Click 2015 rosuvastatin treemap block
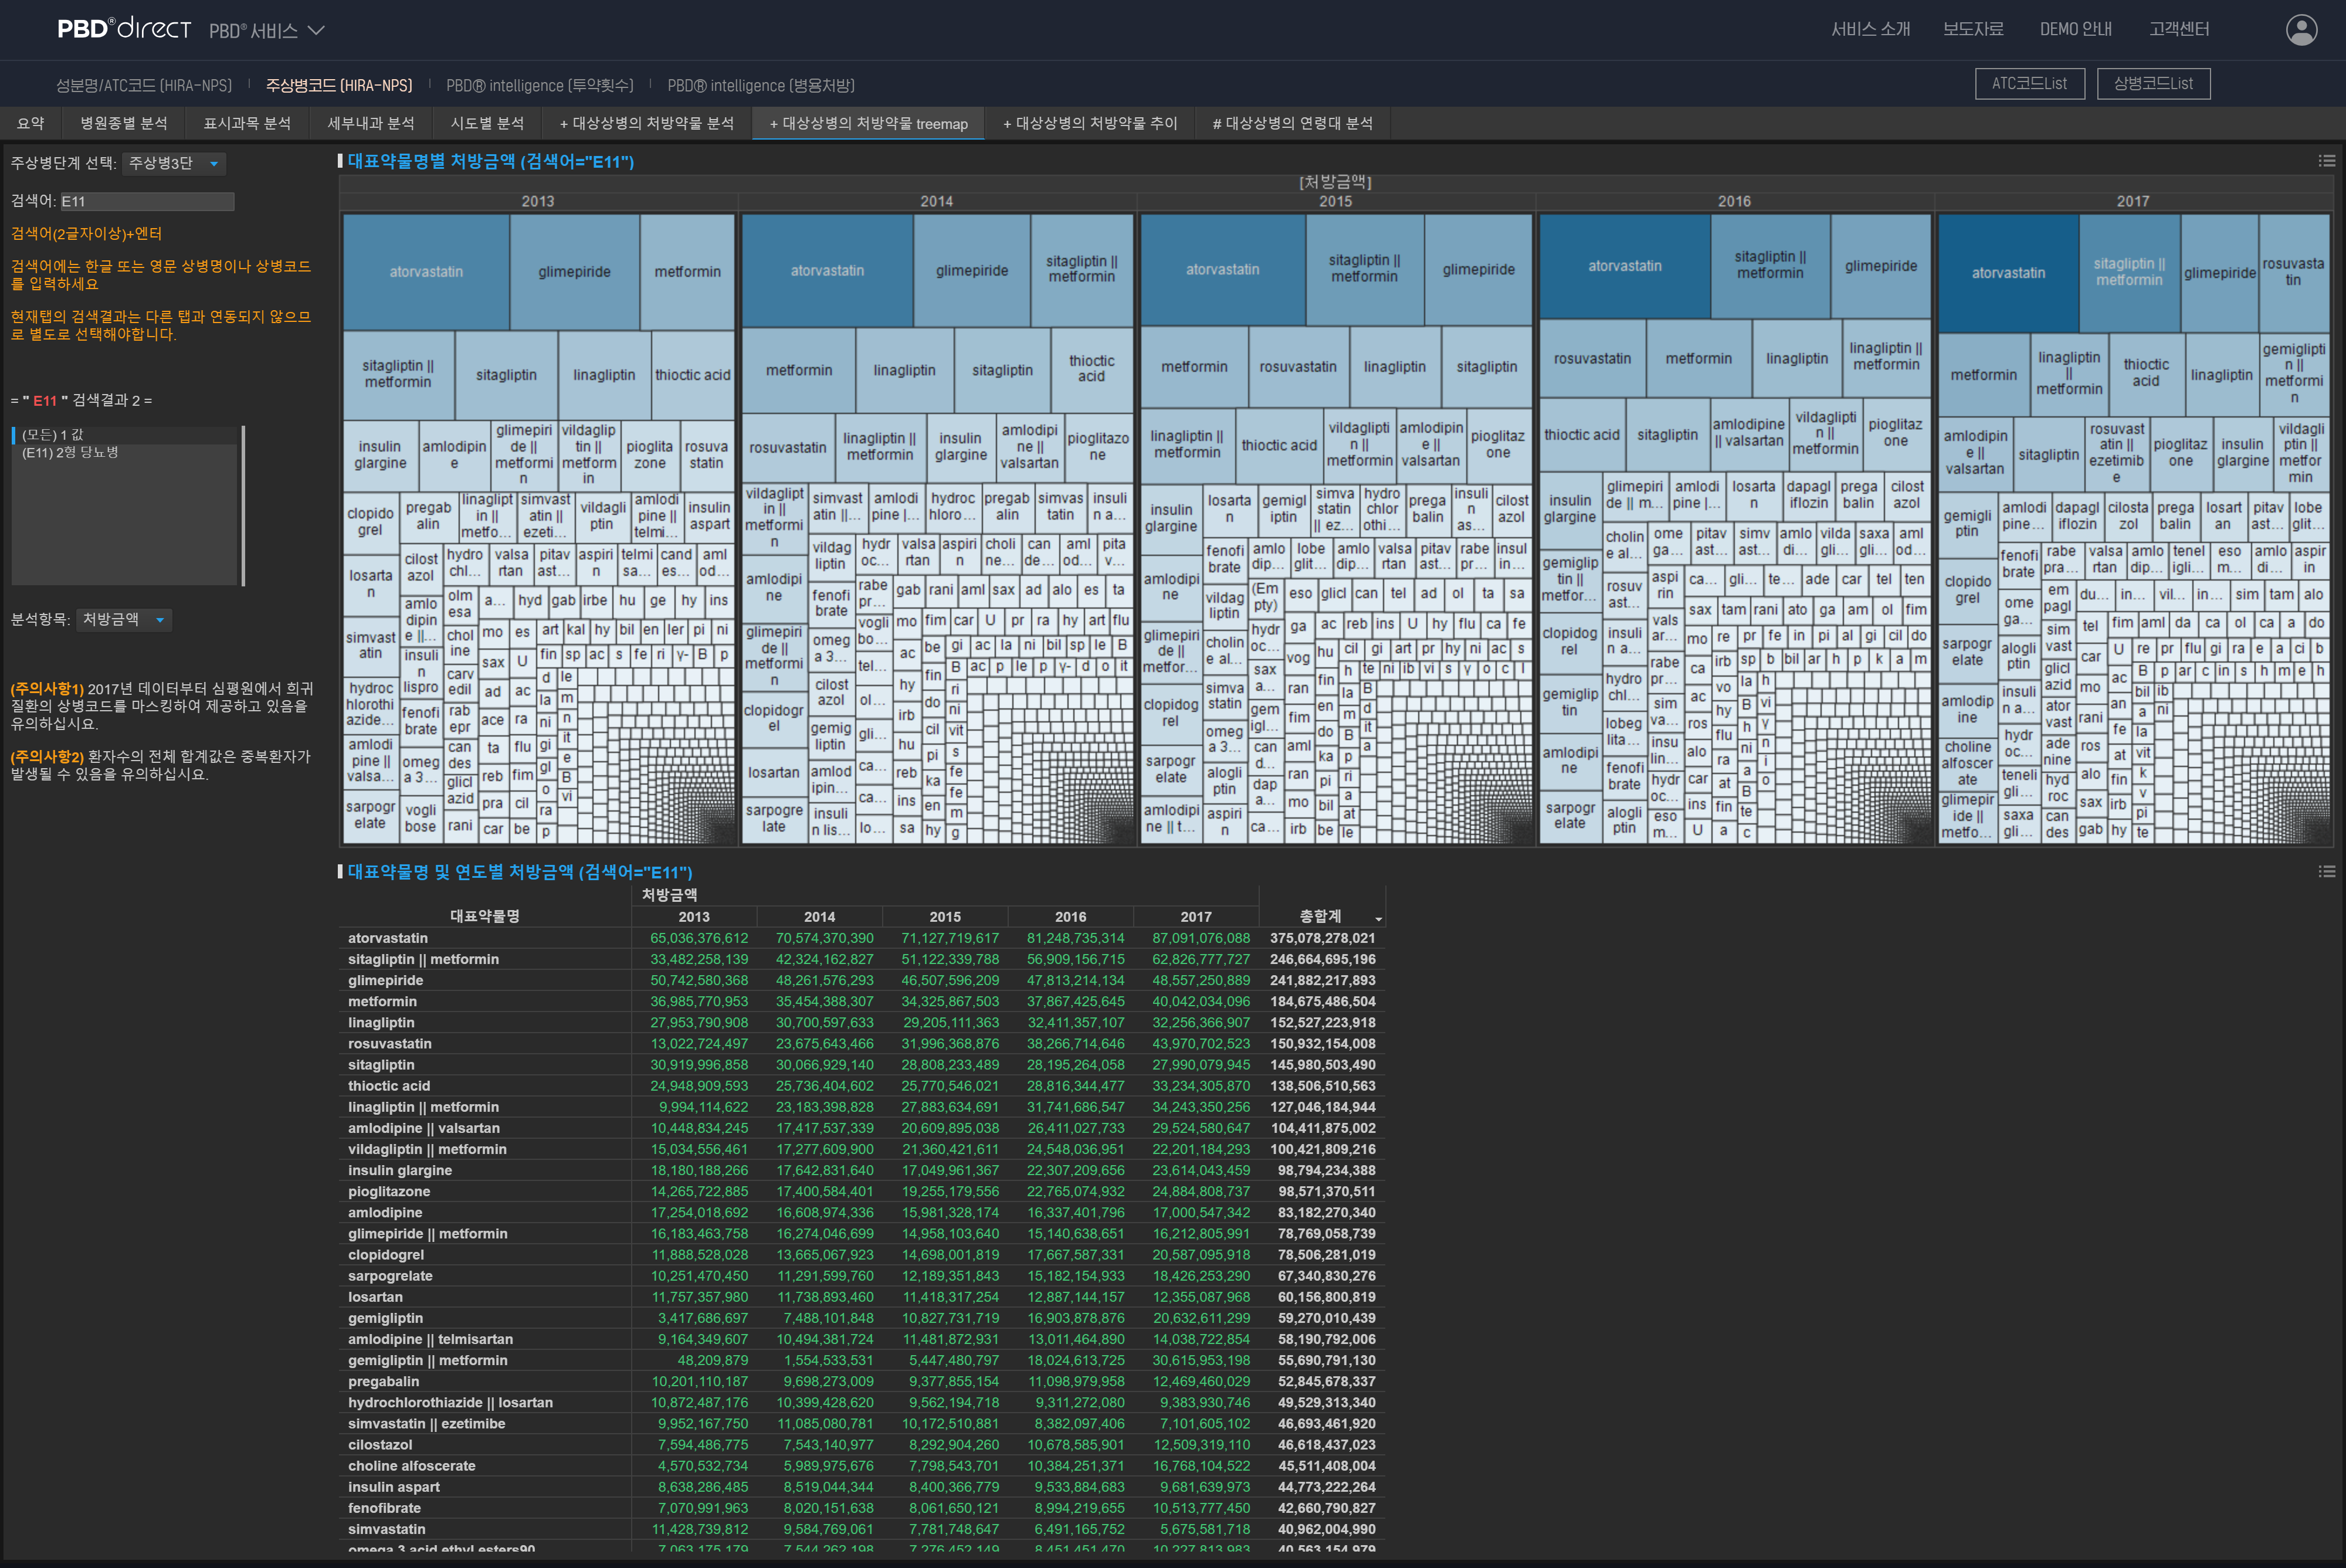Screen dimensions: 2346x1568 (1297, 367)
